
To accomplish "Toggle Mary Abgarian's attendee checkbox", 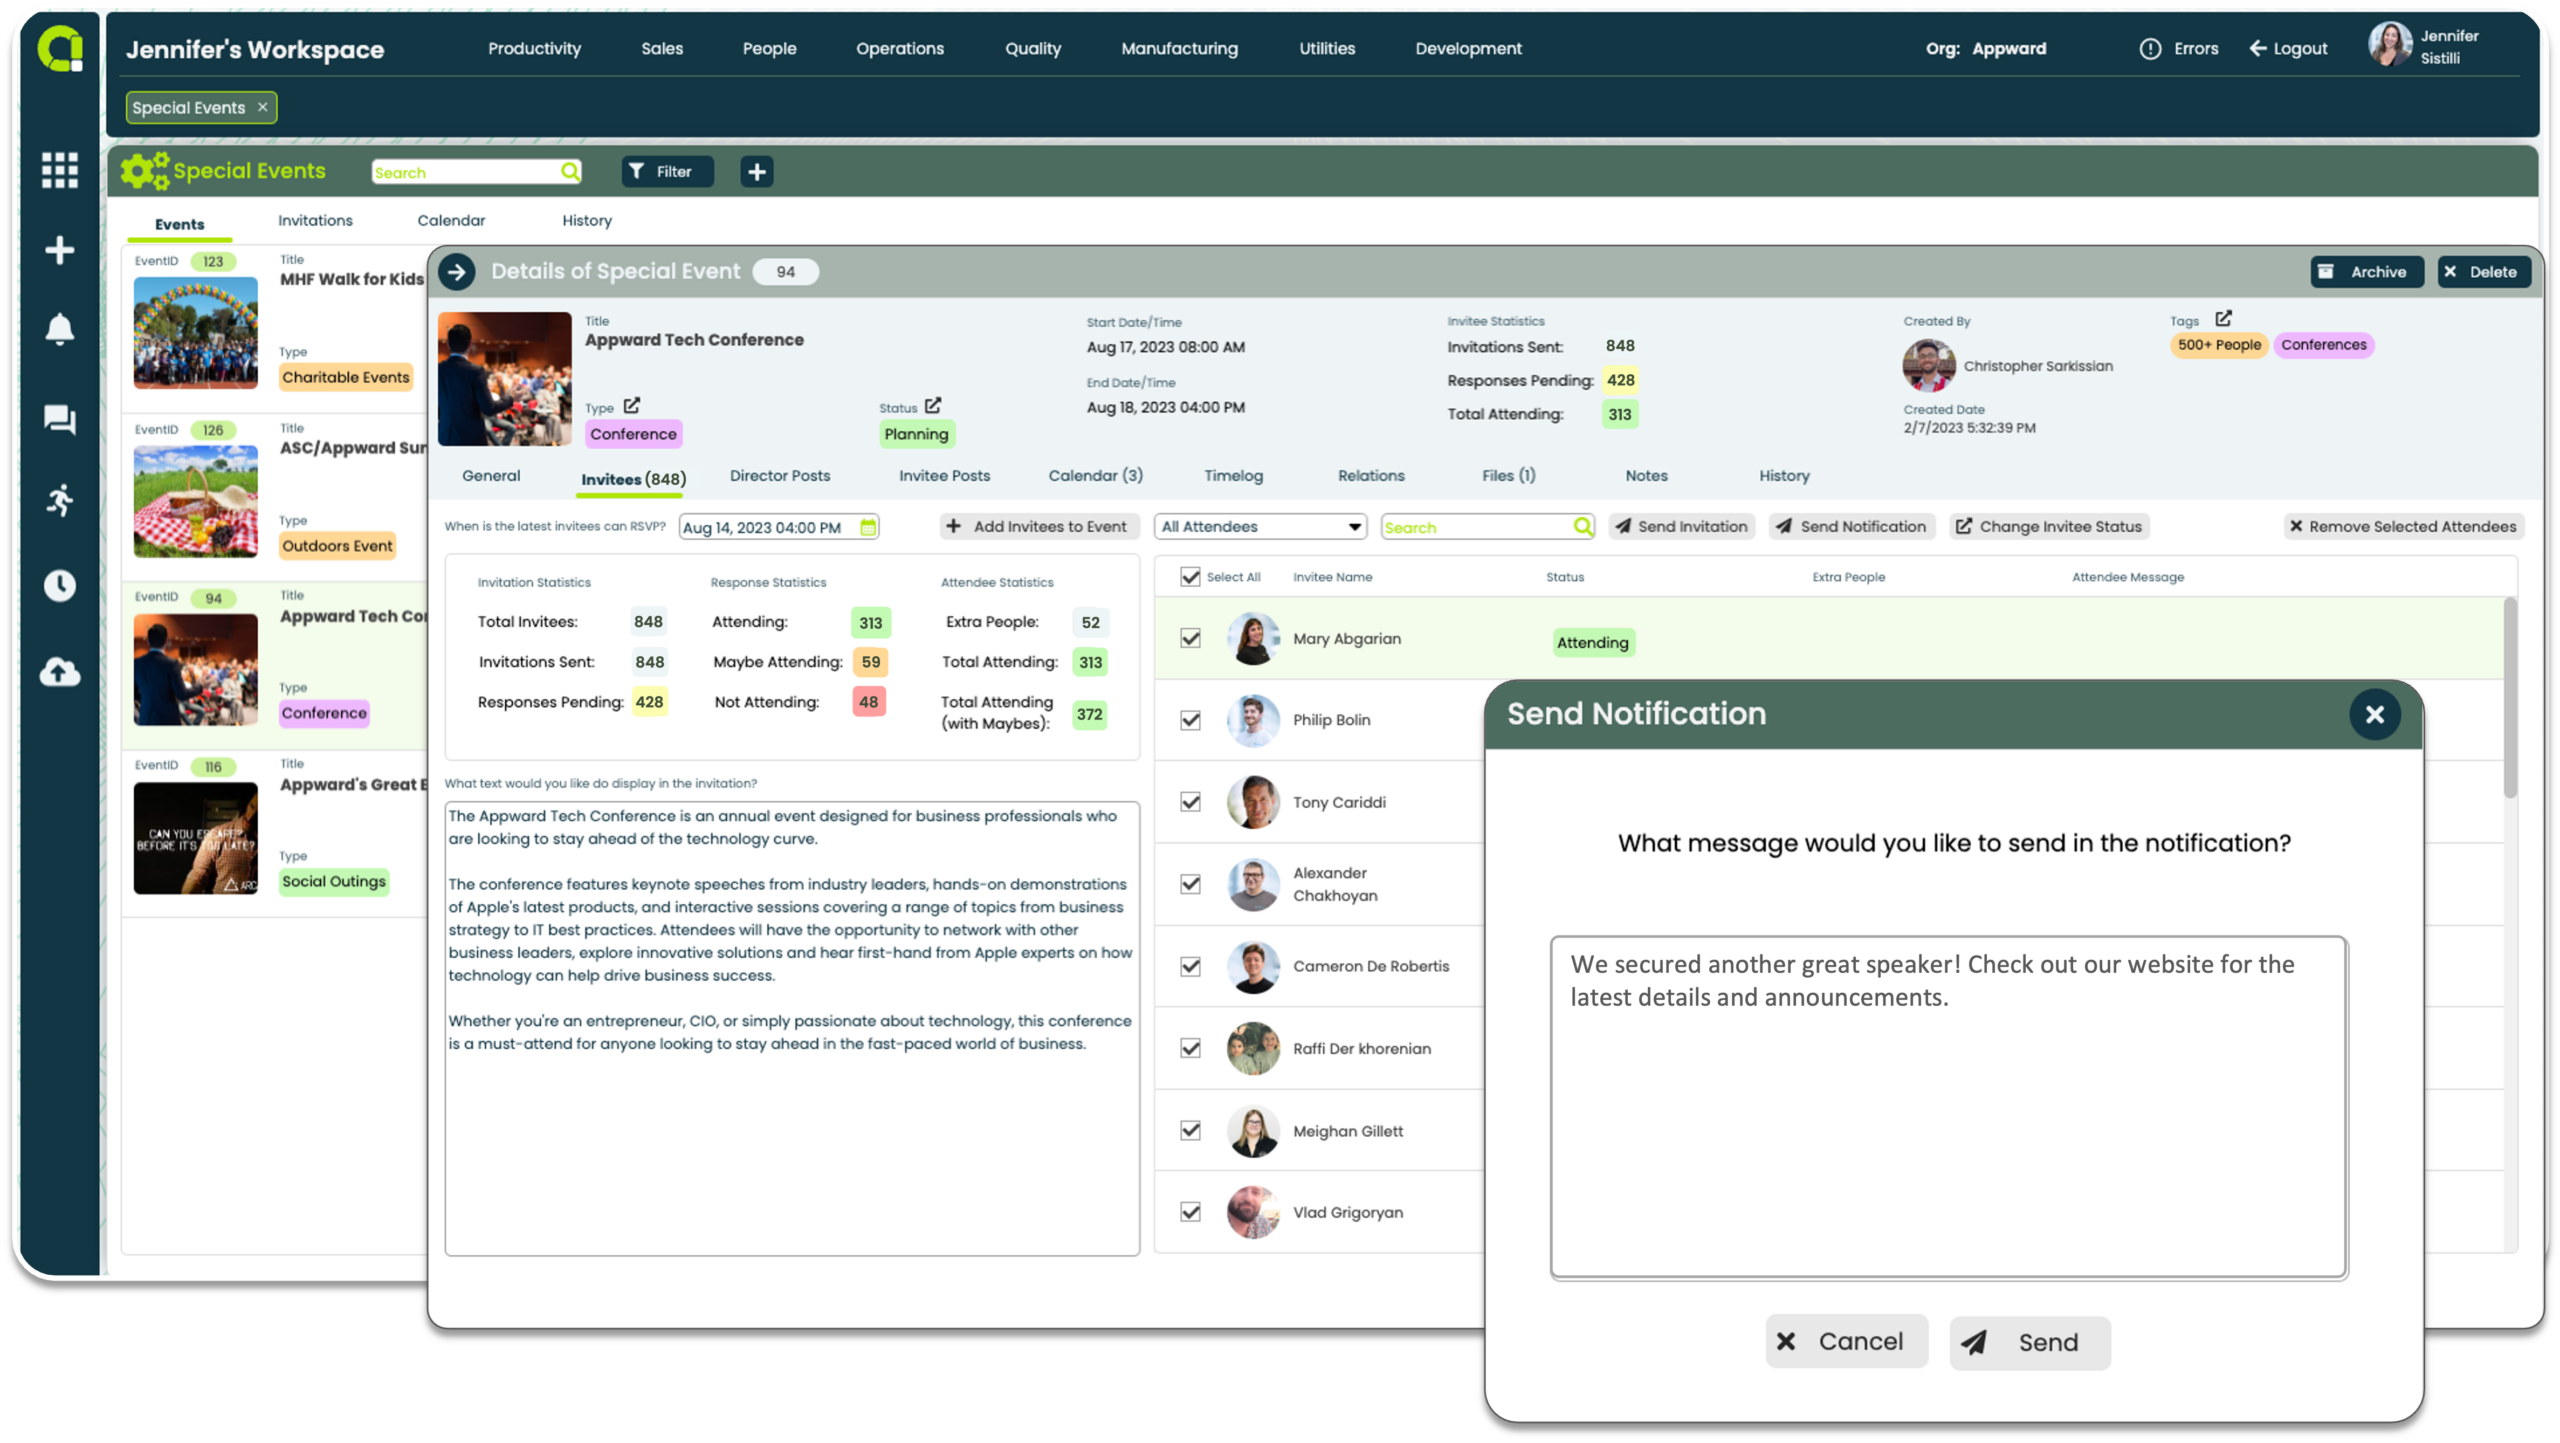I will click(x=1192, y=636).
